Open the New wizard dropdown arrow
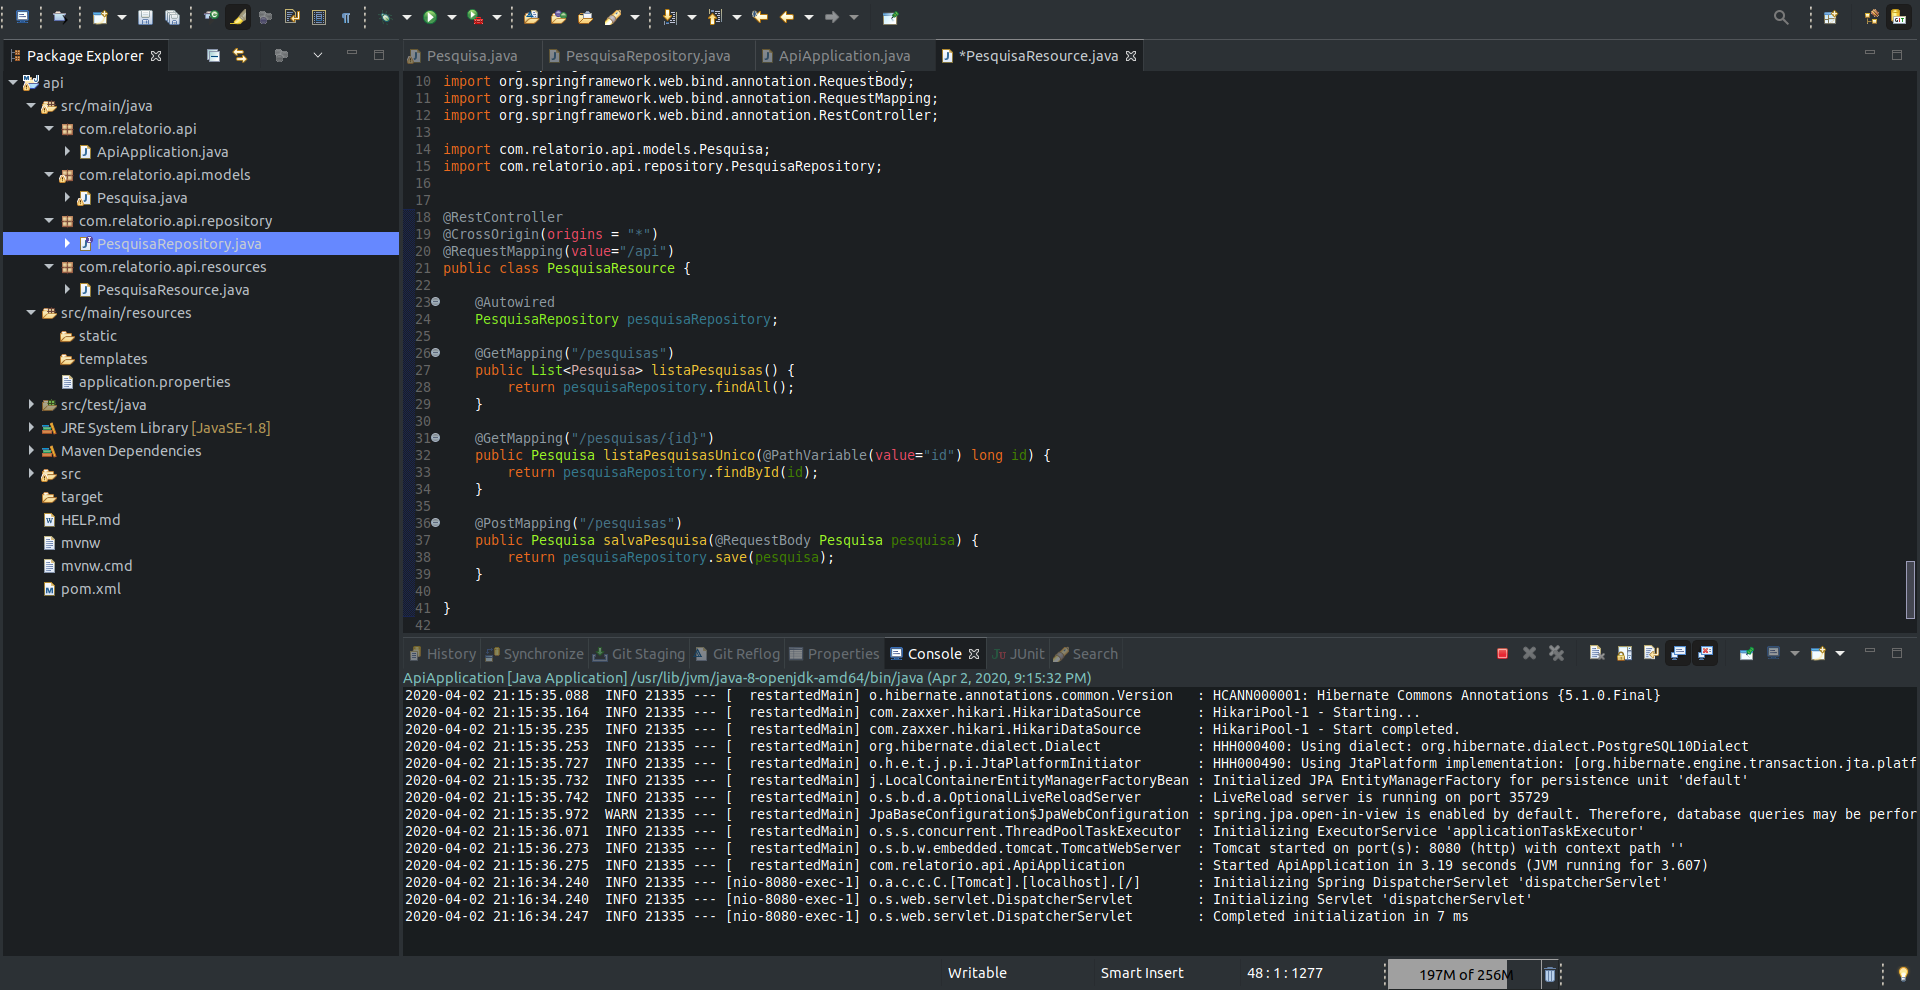Screen dimensions: 1920x990 [x=121, y=17]
